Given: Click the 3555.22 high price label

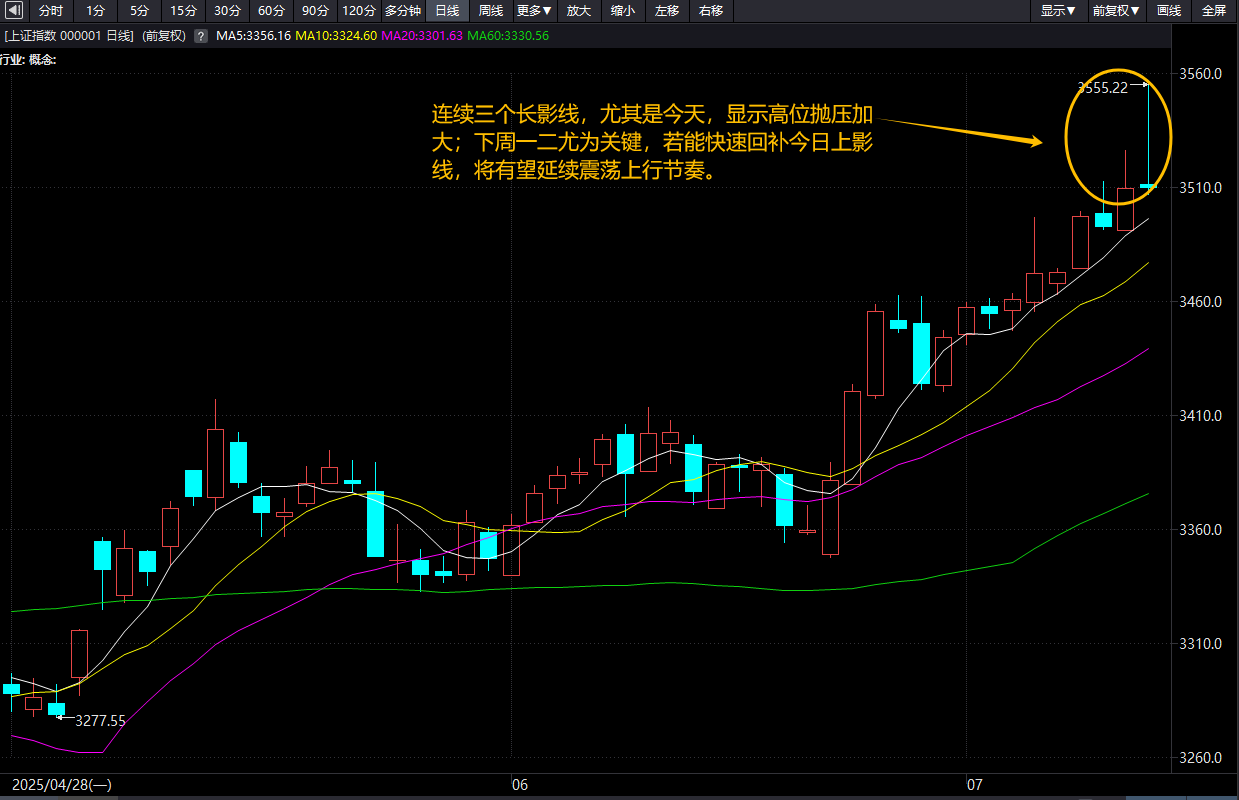Looking at the screenshot, I should 1102,87.
